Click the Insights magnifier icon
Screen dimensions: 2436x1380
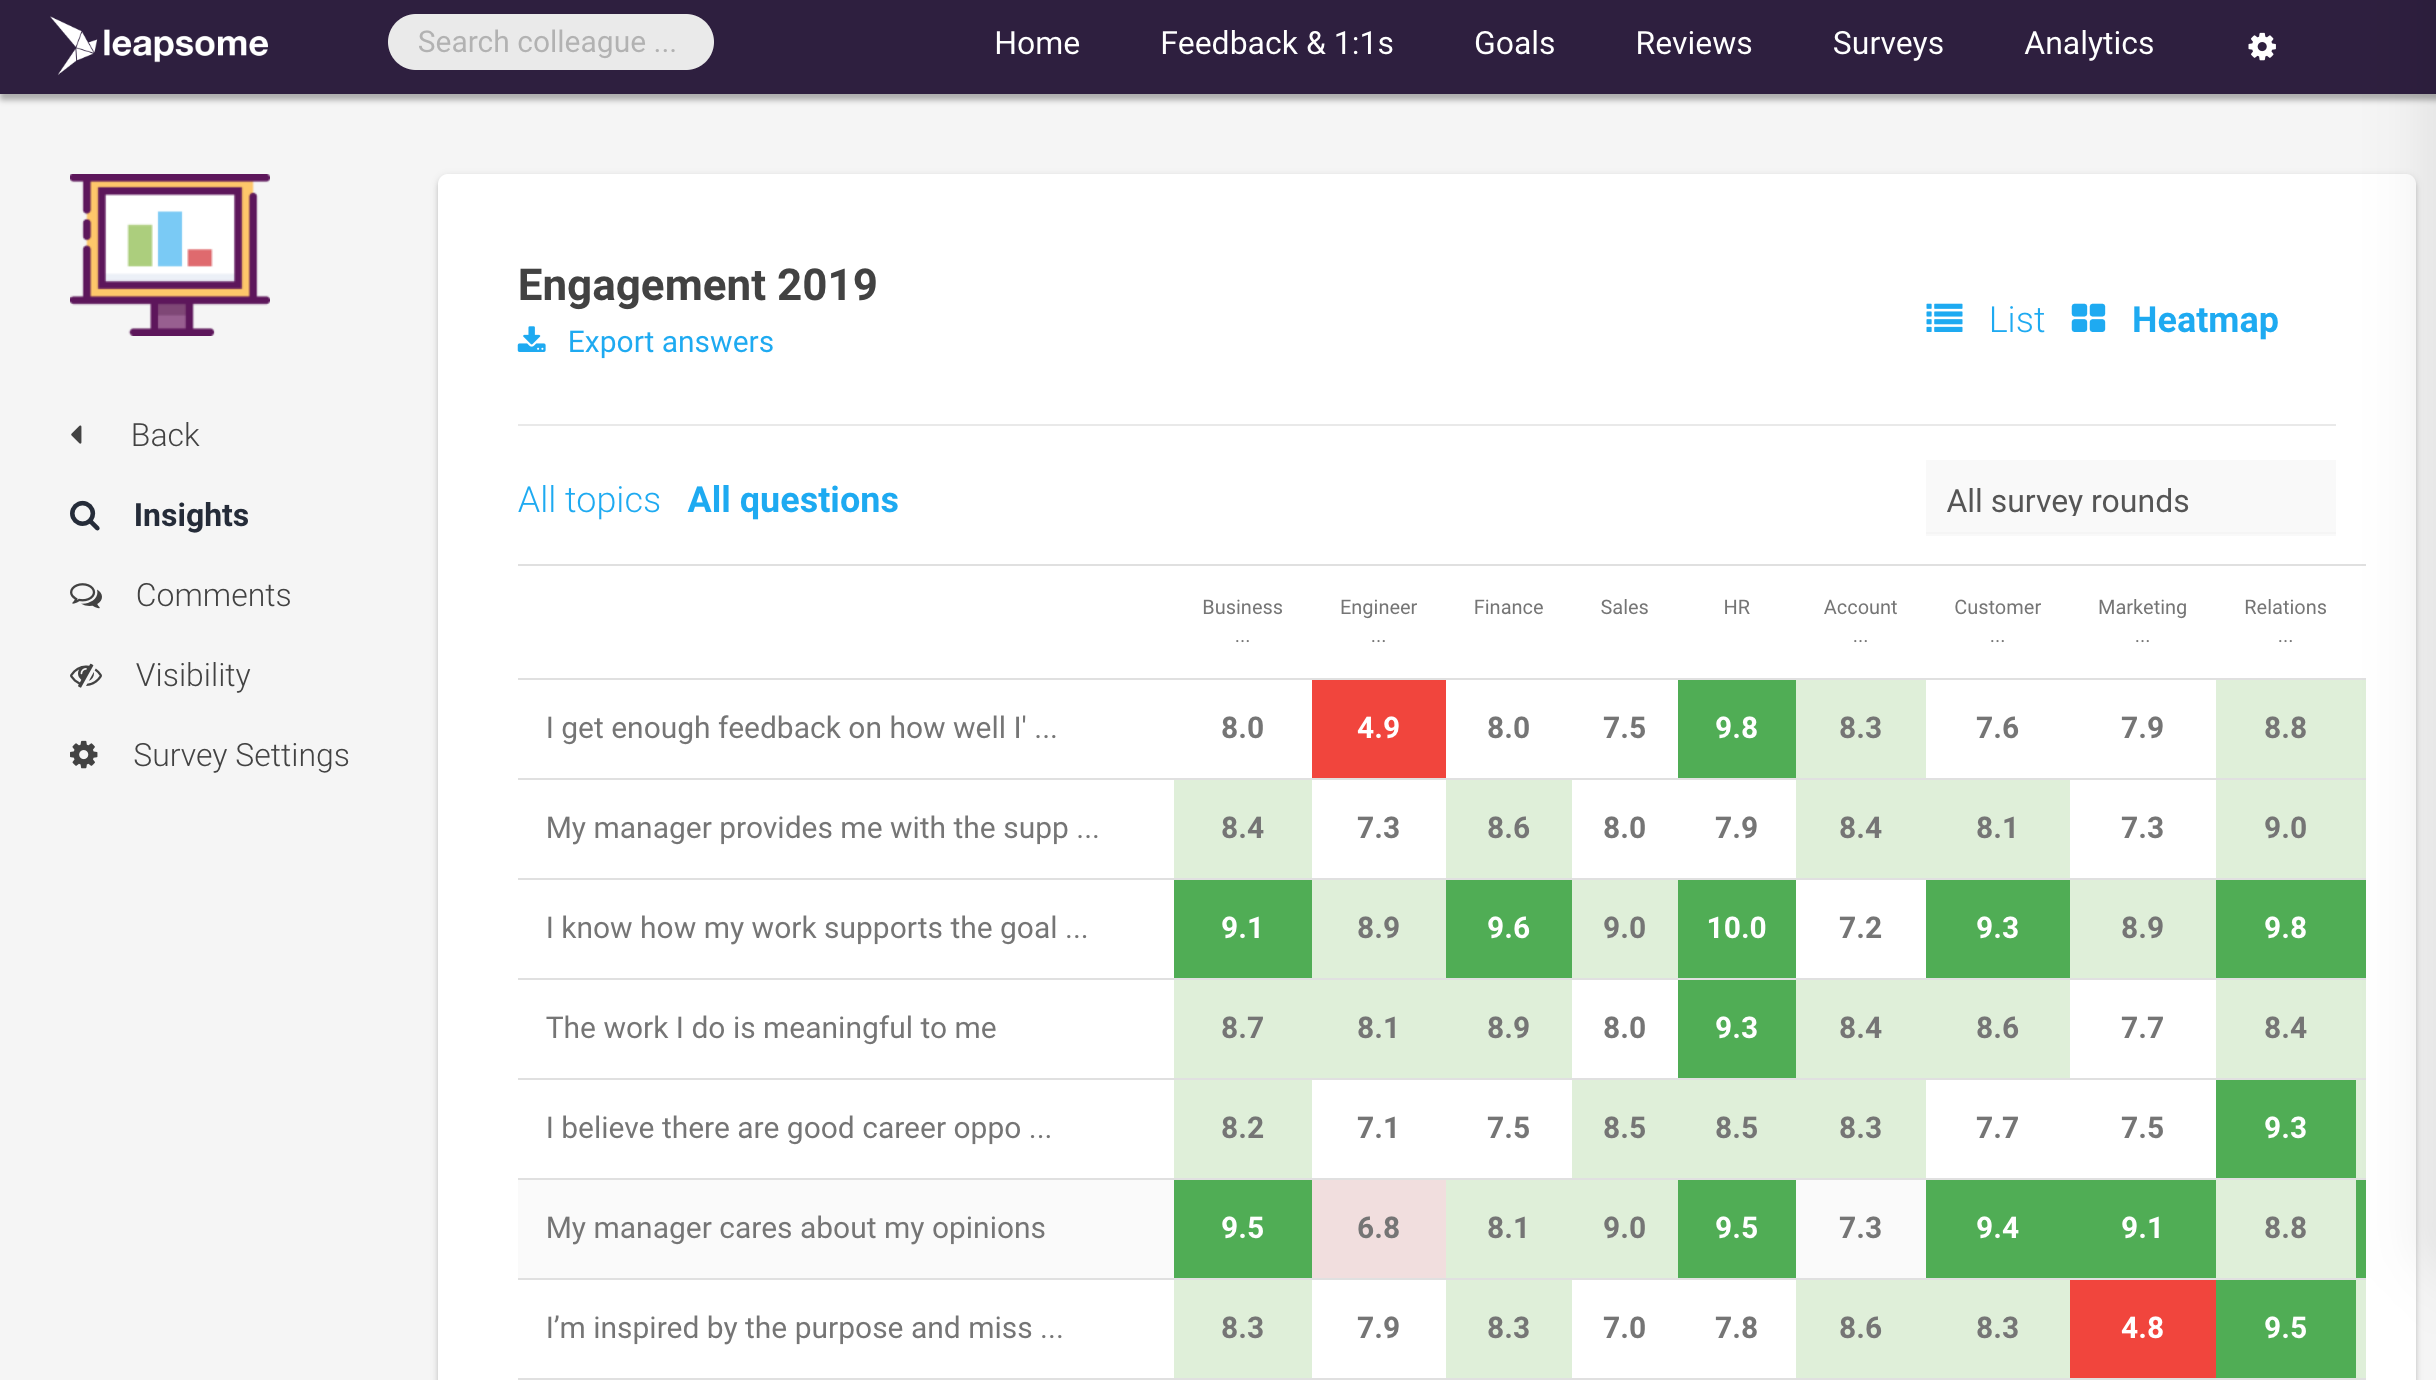pos(85,515)
